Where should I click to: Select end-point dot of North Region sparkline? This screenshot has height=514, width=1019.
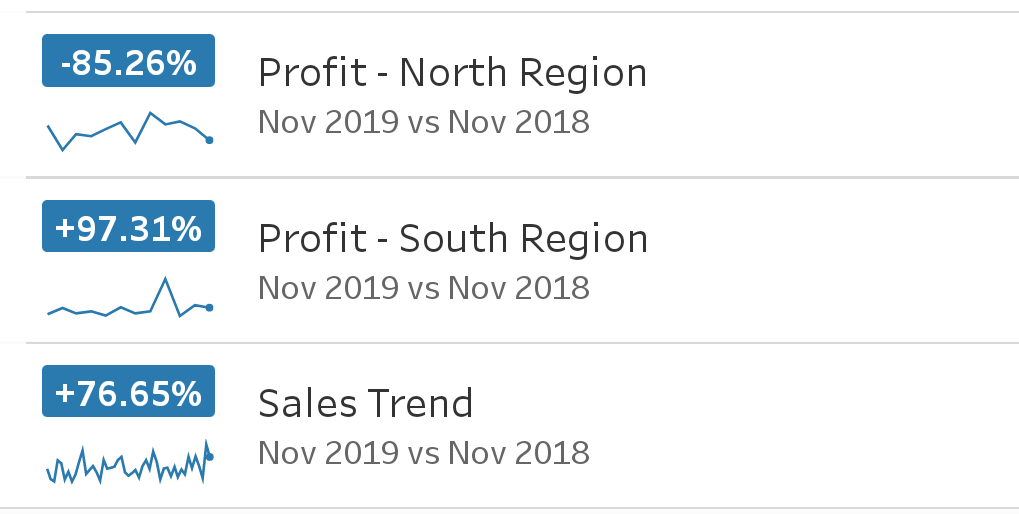[209, 141]
